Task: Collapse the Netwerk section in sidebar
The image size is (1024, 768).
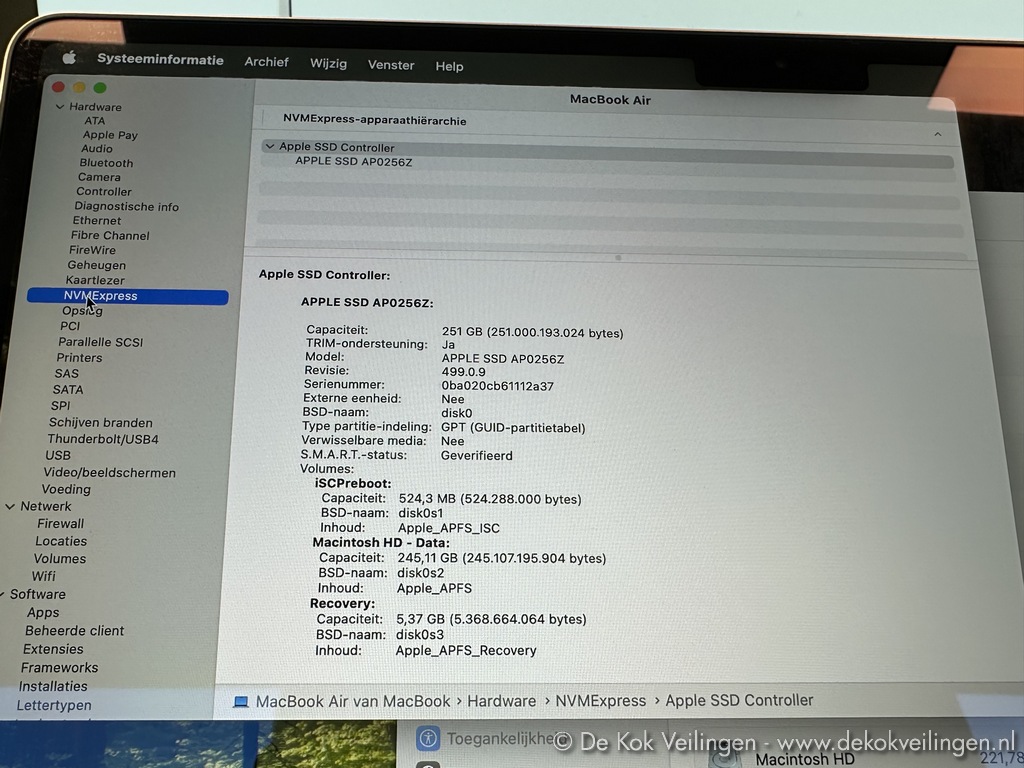Action: [x=10, y=506]
